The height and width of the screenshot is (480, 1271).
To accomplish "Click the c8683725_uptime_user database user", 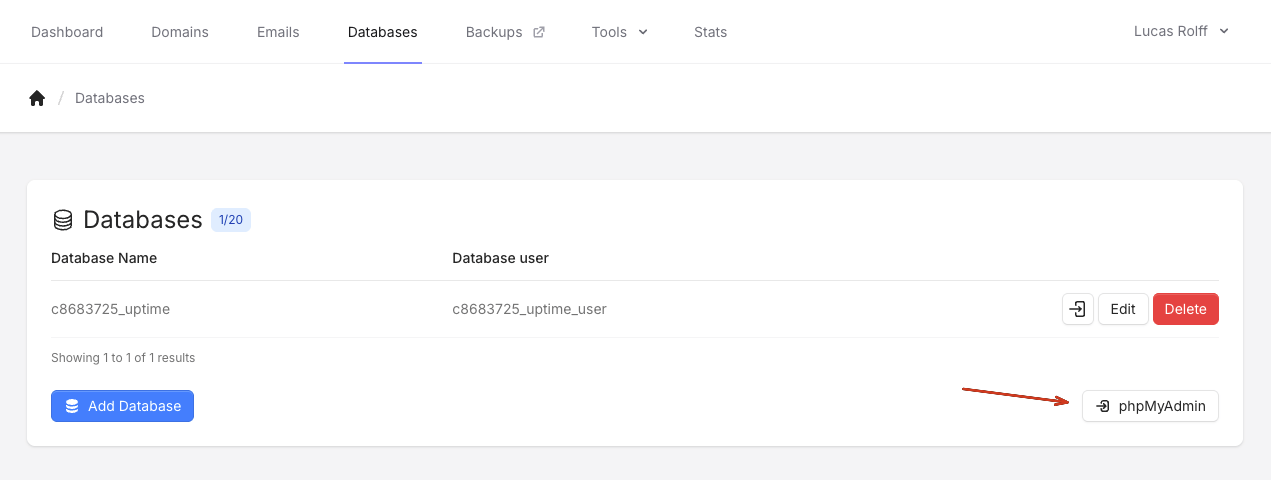I will (529, 309).
